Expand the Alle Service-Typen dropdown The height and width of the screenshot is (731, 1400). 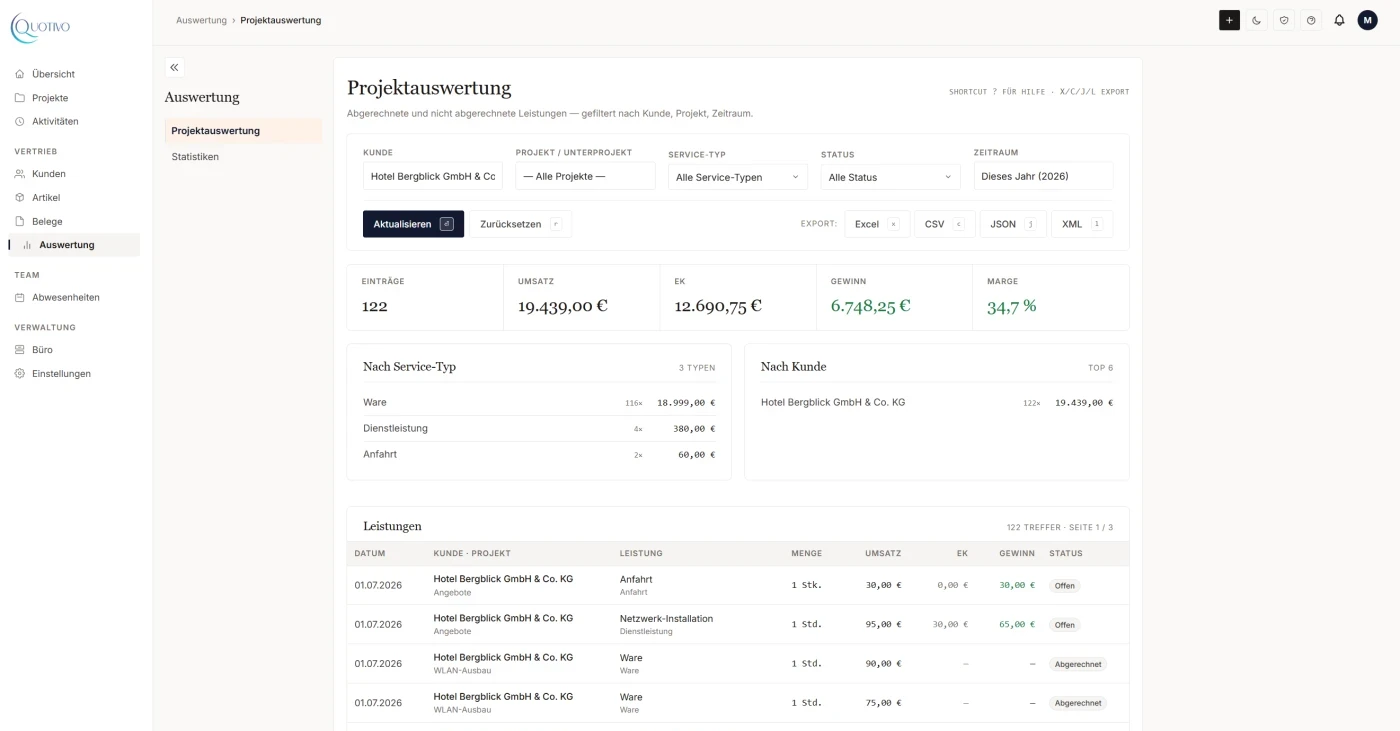coord(738,177)
